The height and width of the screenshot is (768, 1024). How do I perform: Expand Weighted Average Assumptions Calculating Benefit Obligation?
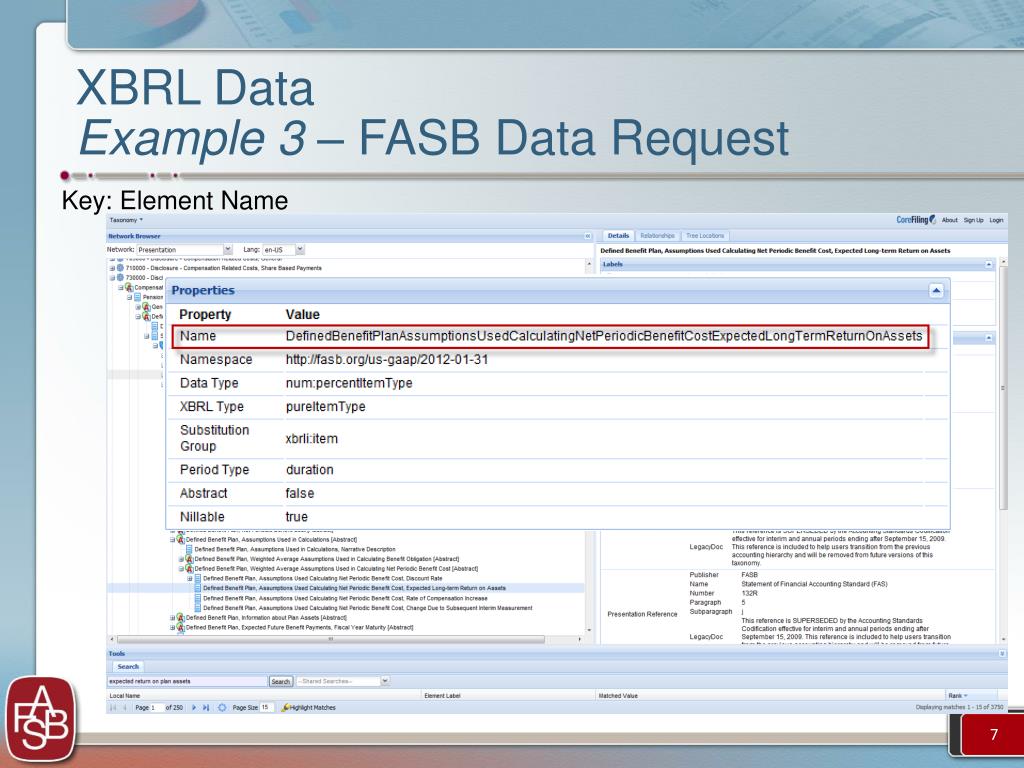click(181, 559)
